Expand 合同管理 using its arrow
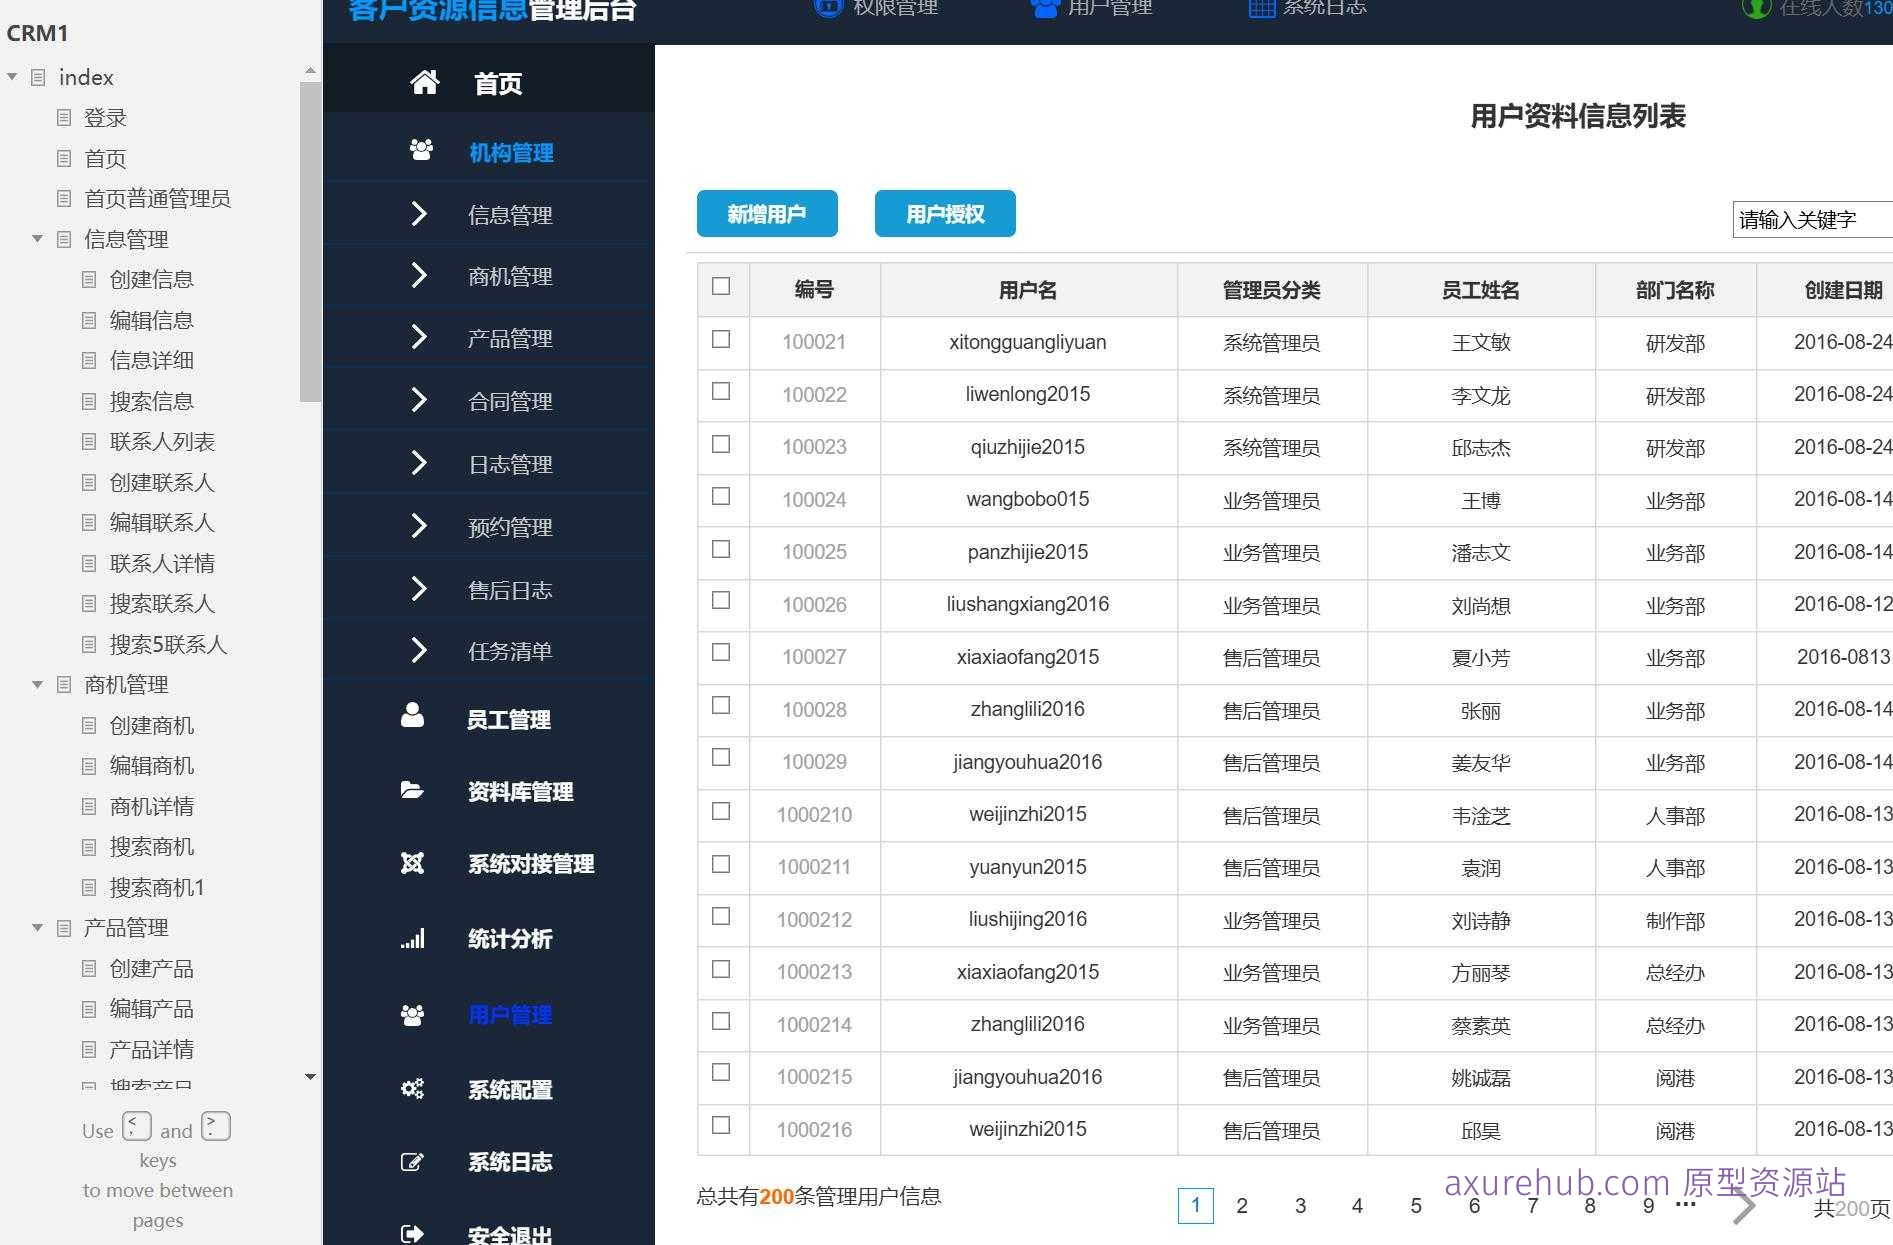This screenshot has width=1893, height=1245. point(419,400)
